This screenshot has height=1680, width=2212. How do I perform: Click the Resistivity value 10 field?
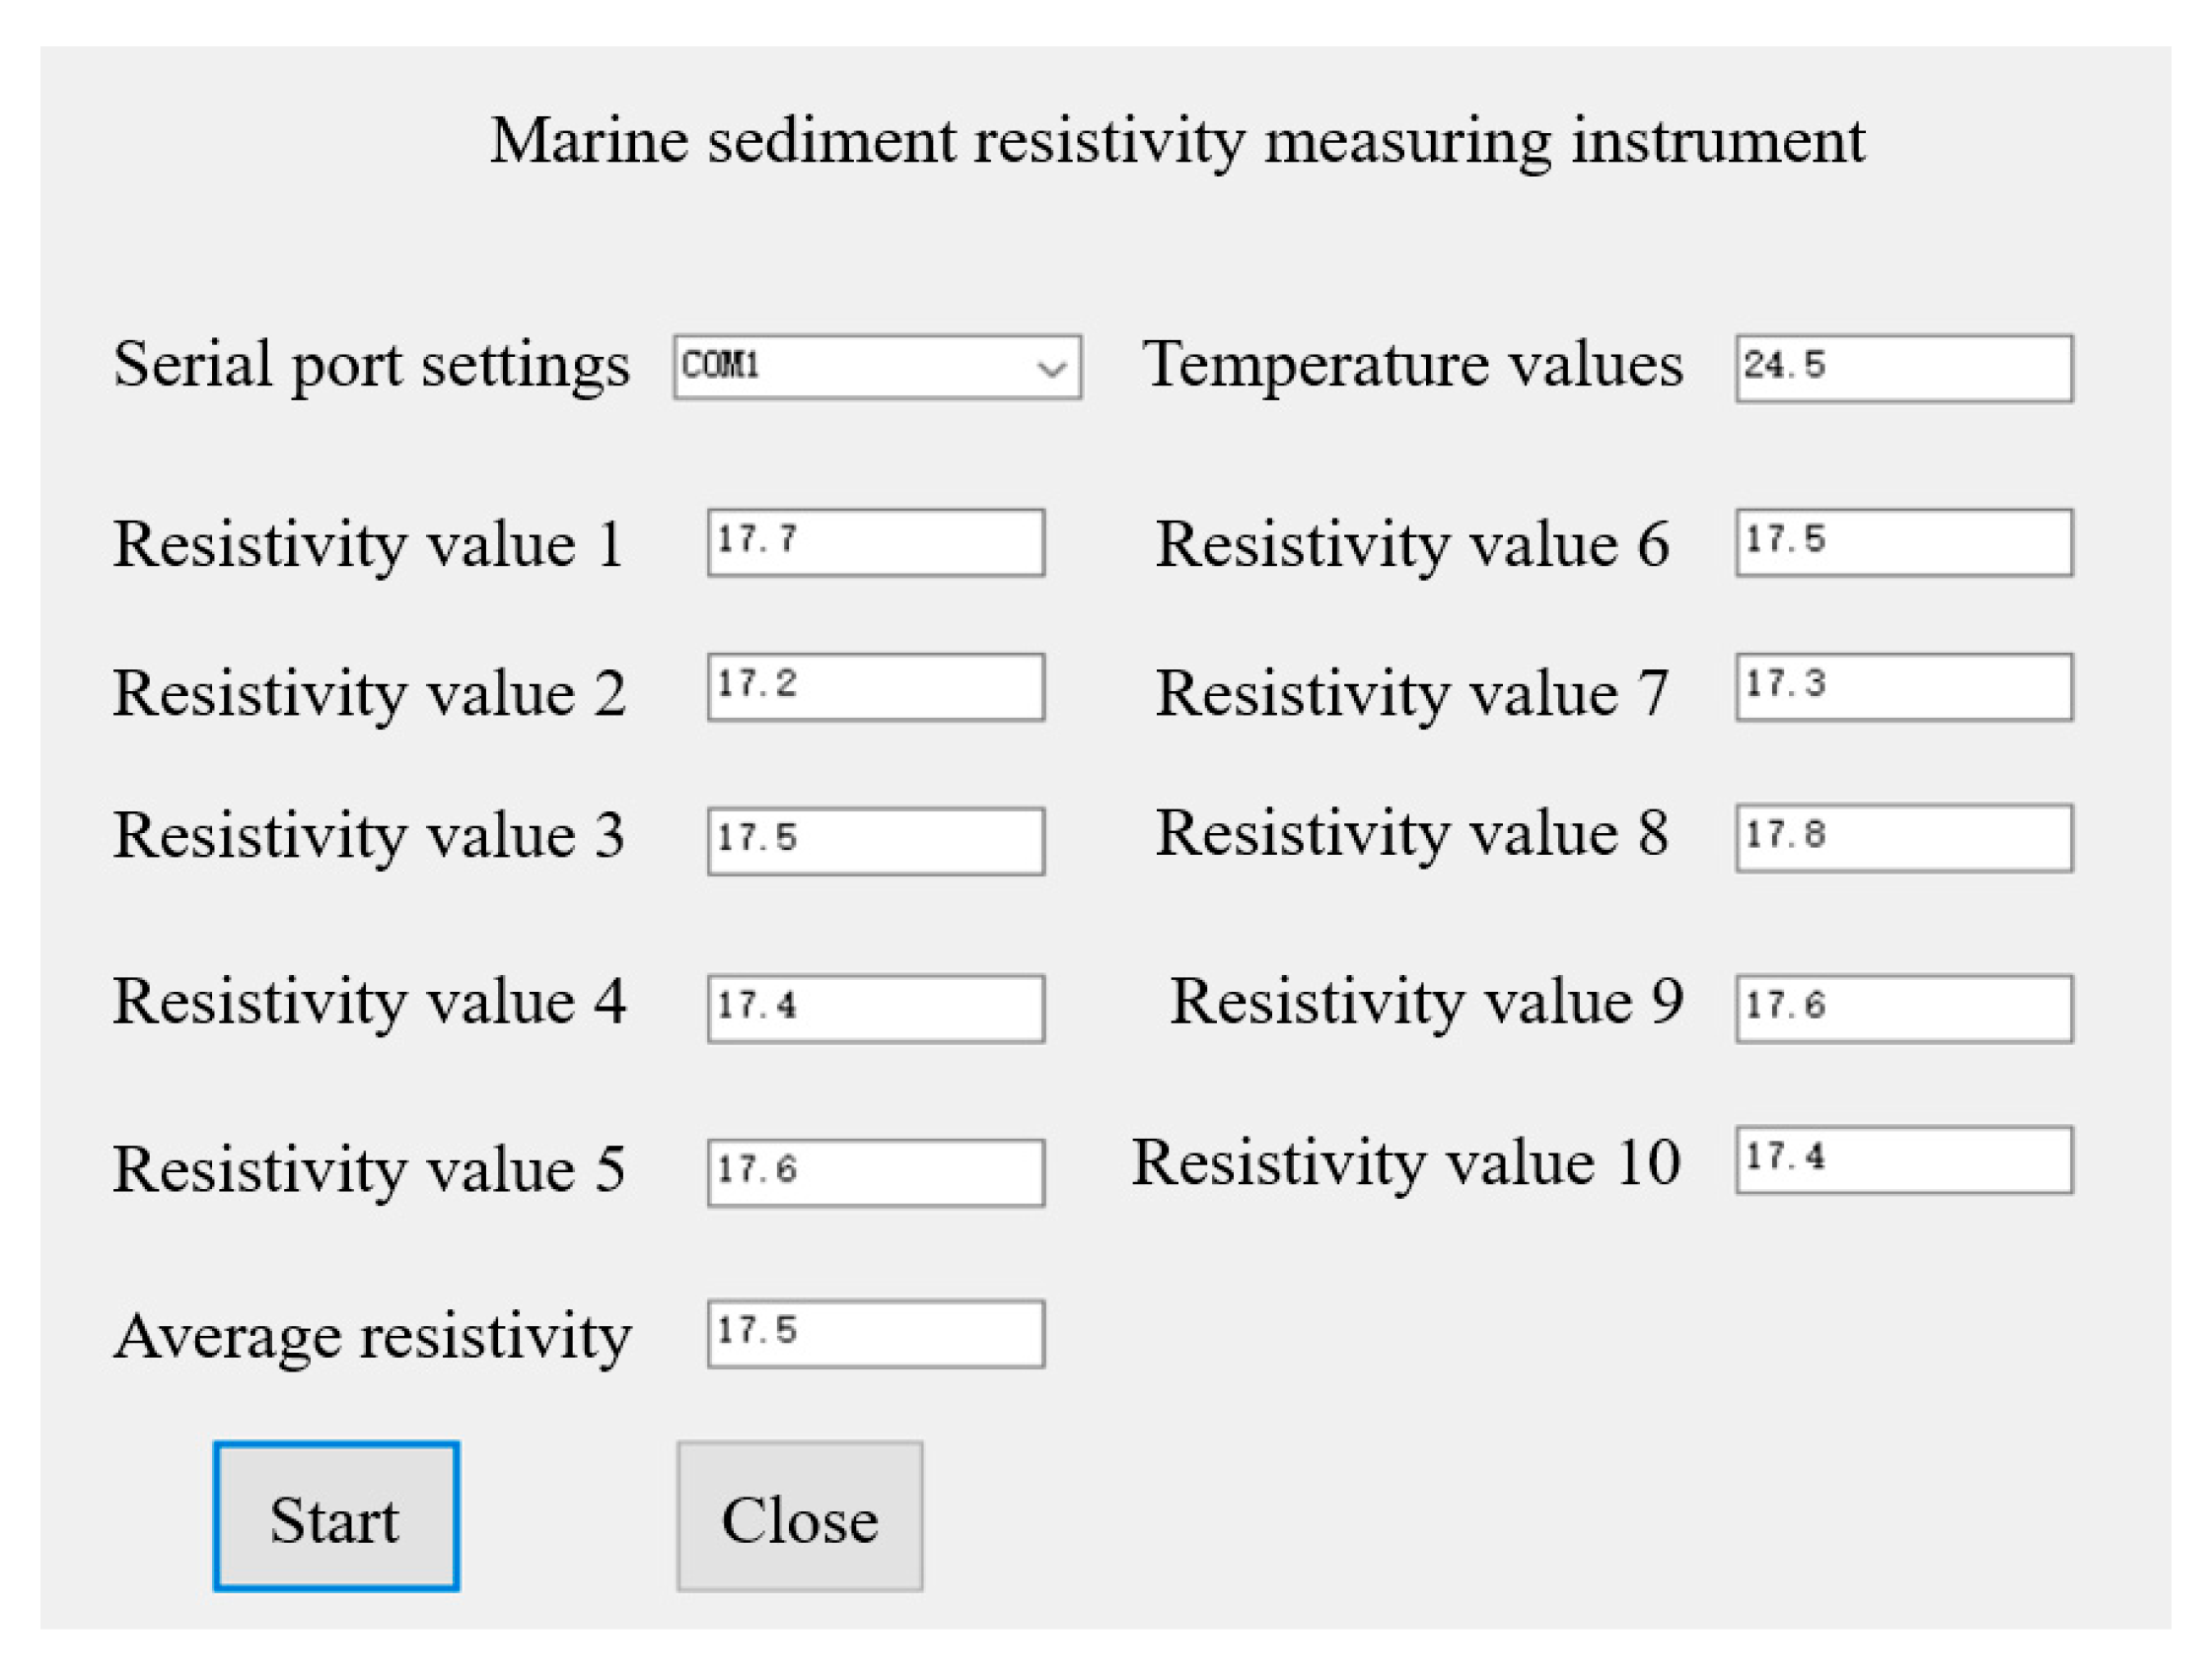coord(1903,1160)
